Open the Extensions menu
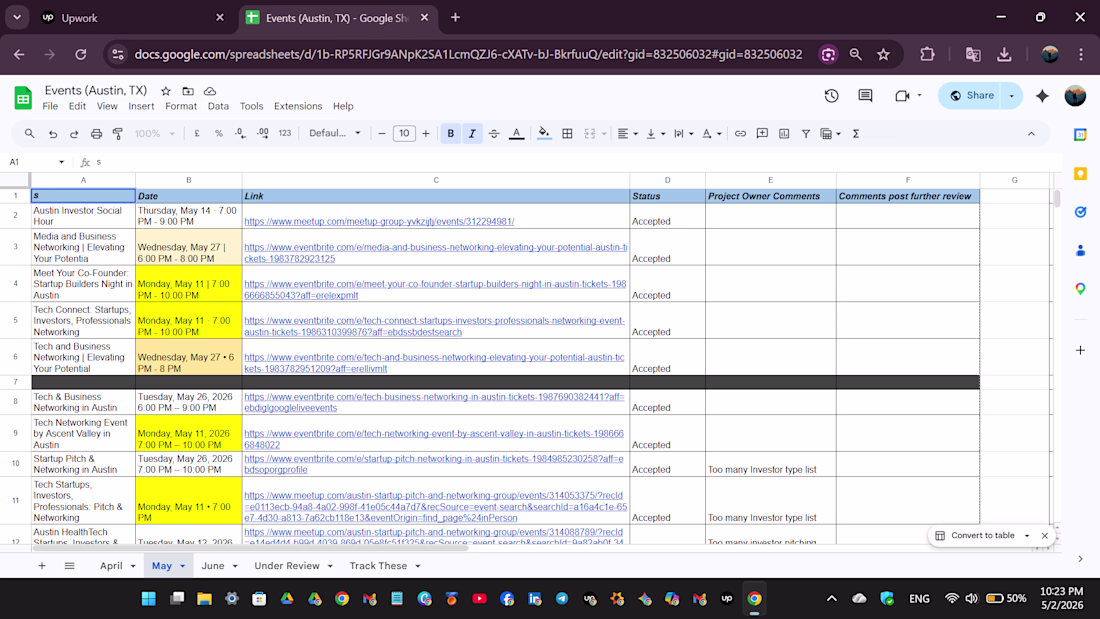Screen dimensions: 1100x619 298,106
